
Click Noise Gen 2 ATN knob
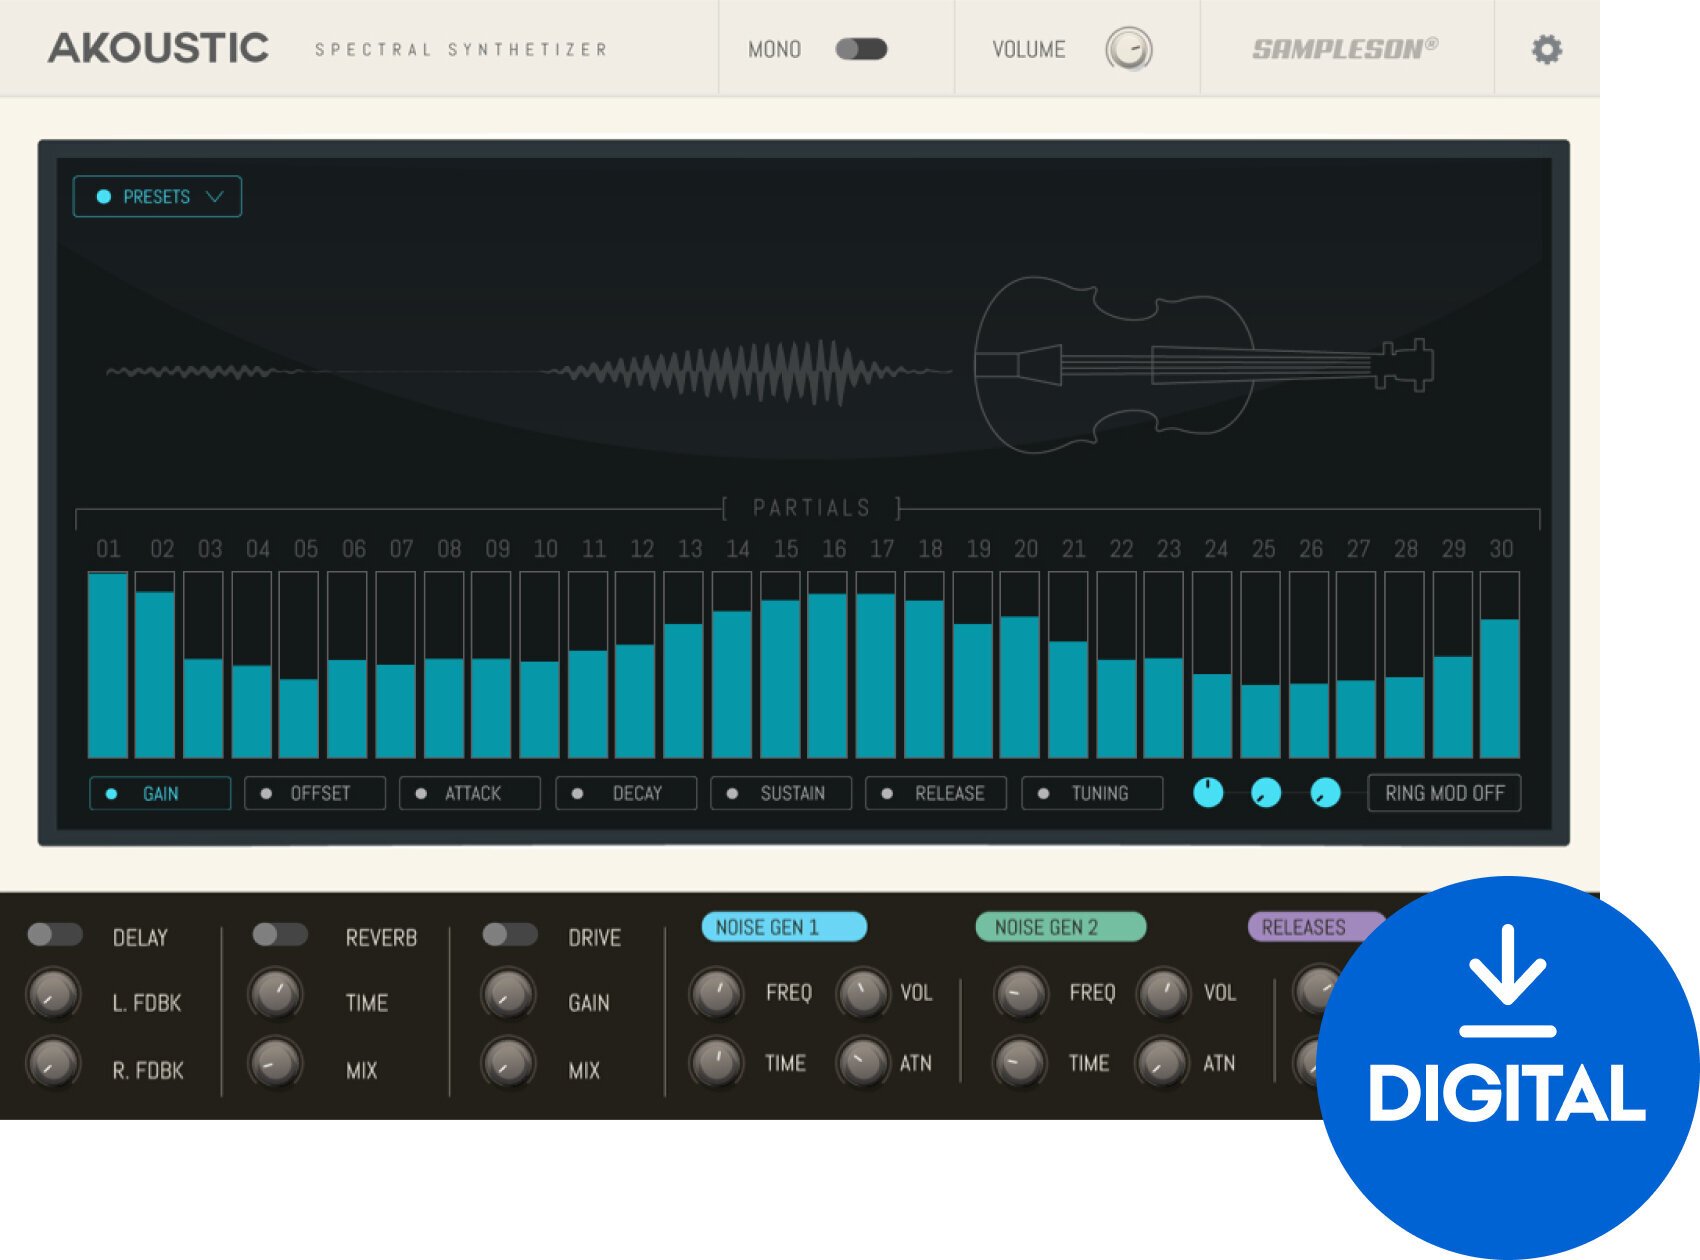[x=1163, y=1062]
